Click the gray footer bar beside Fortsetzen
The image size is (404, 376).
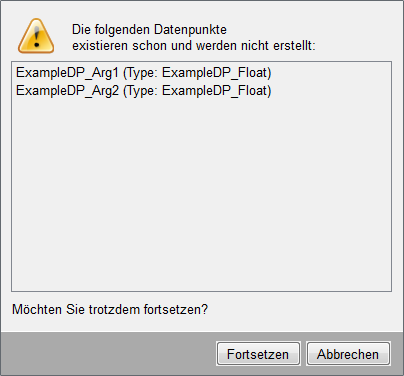coord(108,354)
